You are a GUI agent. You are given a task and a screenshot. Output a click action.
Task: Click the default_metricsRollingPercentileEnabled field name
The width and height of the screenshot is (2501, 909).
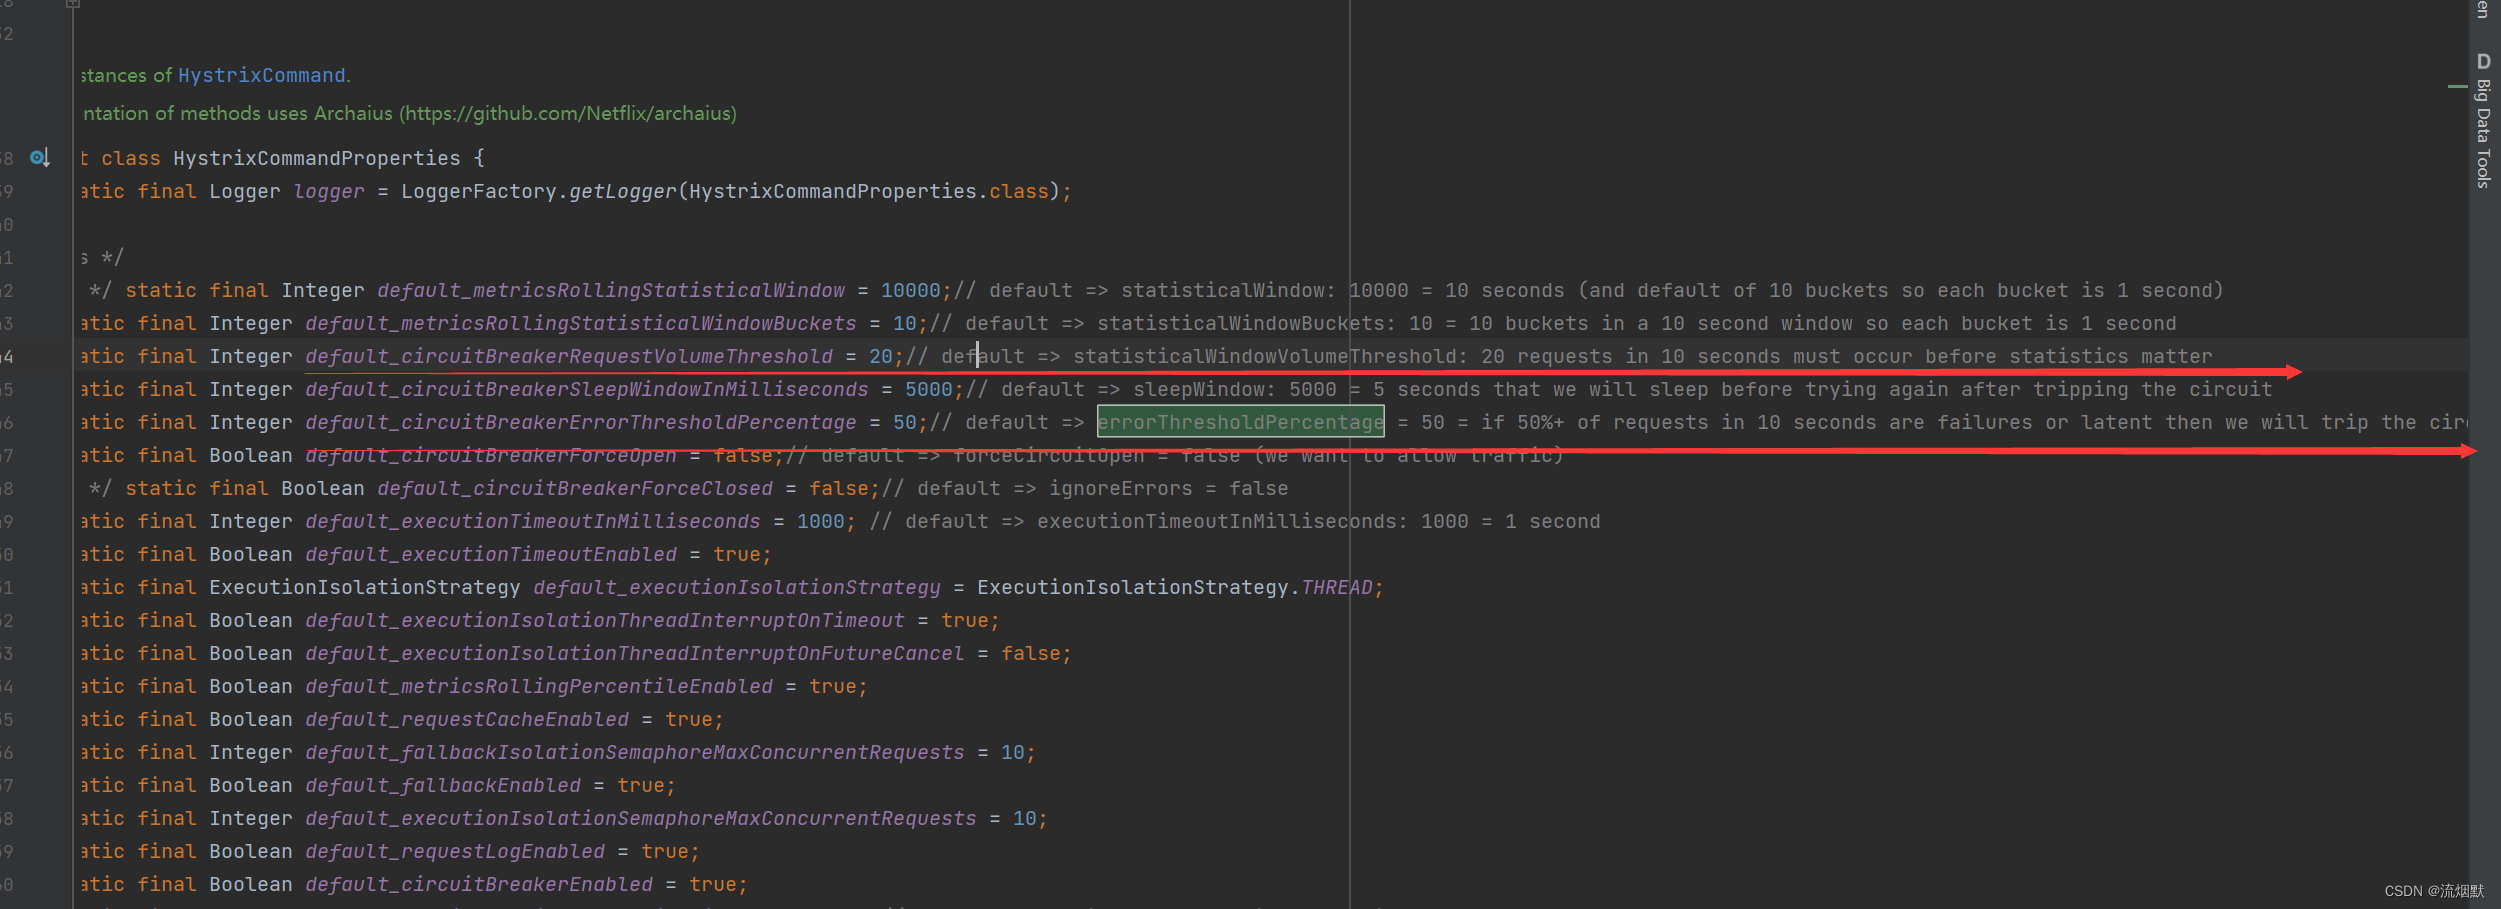tap(539, 686)
